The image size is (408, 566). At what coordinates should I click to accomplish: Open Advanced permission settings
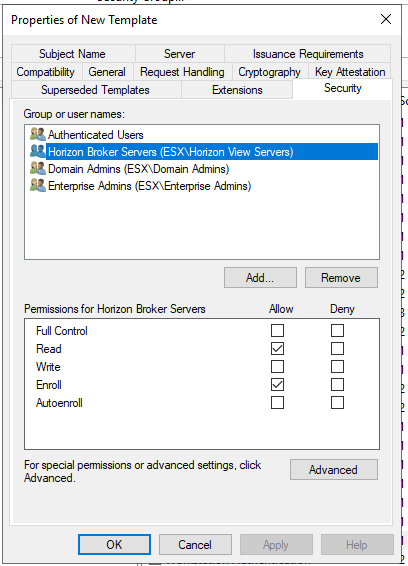pos(334,469)
